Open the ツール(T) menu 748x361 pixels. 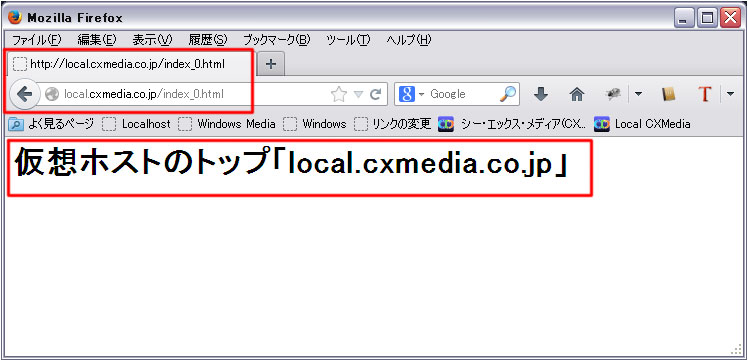point(348,40)
